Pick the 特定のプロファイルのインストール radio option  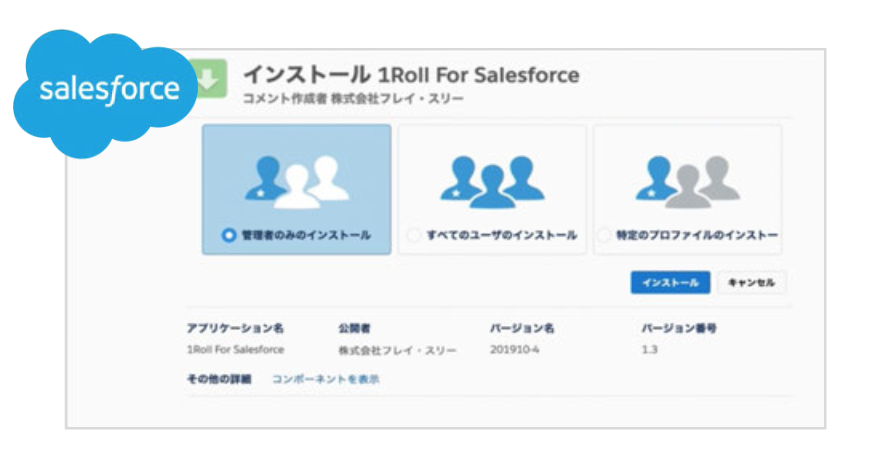pos(604,235)
